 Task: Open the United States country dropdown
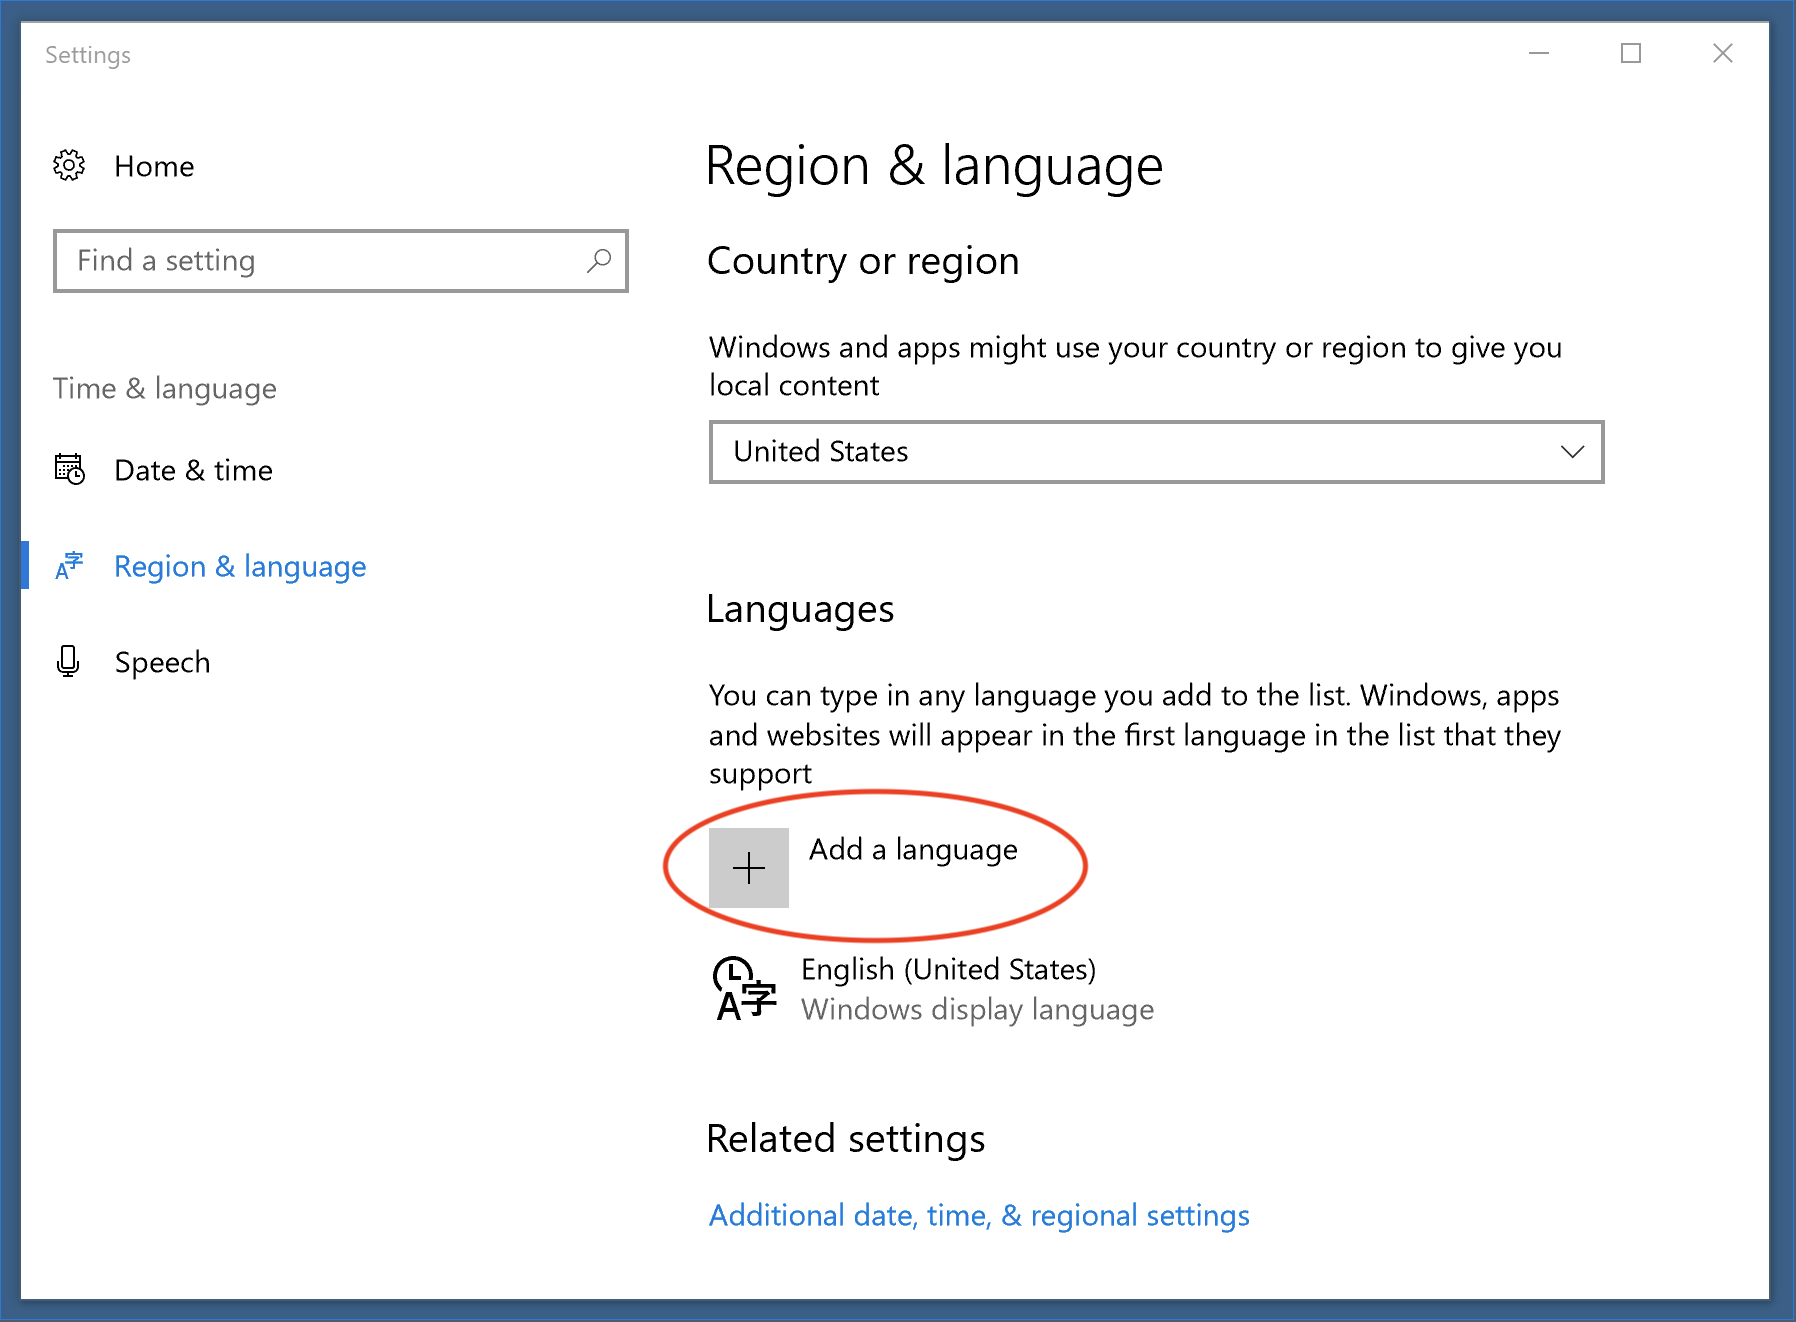click(1156, 452)
